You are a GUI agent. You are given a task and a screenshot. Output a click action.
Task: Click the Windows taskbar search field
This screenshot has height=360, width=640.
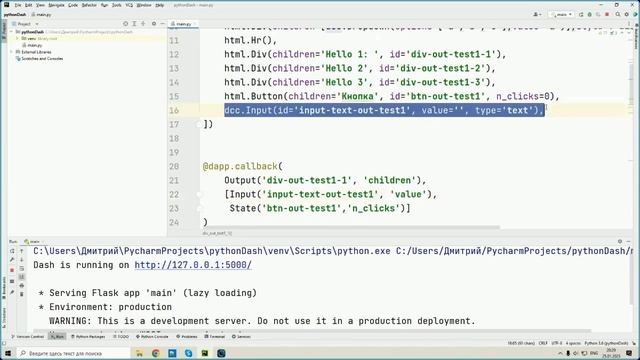coord(72,353)
